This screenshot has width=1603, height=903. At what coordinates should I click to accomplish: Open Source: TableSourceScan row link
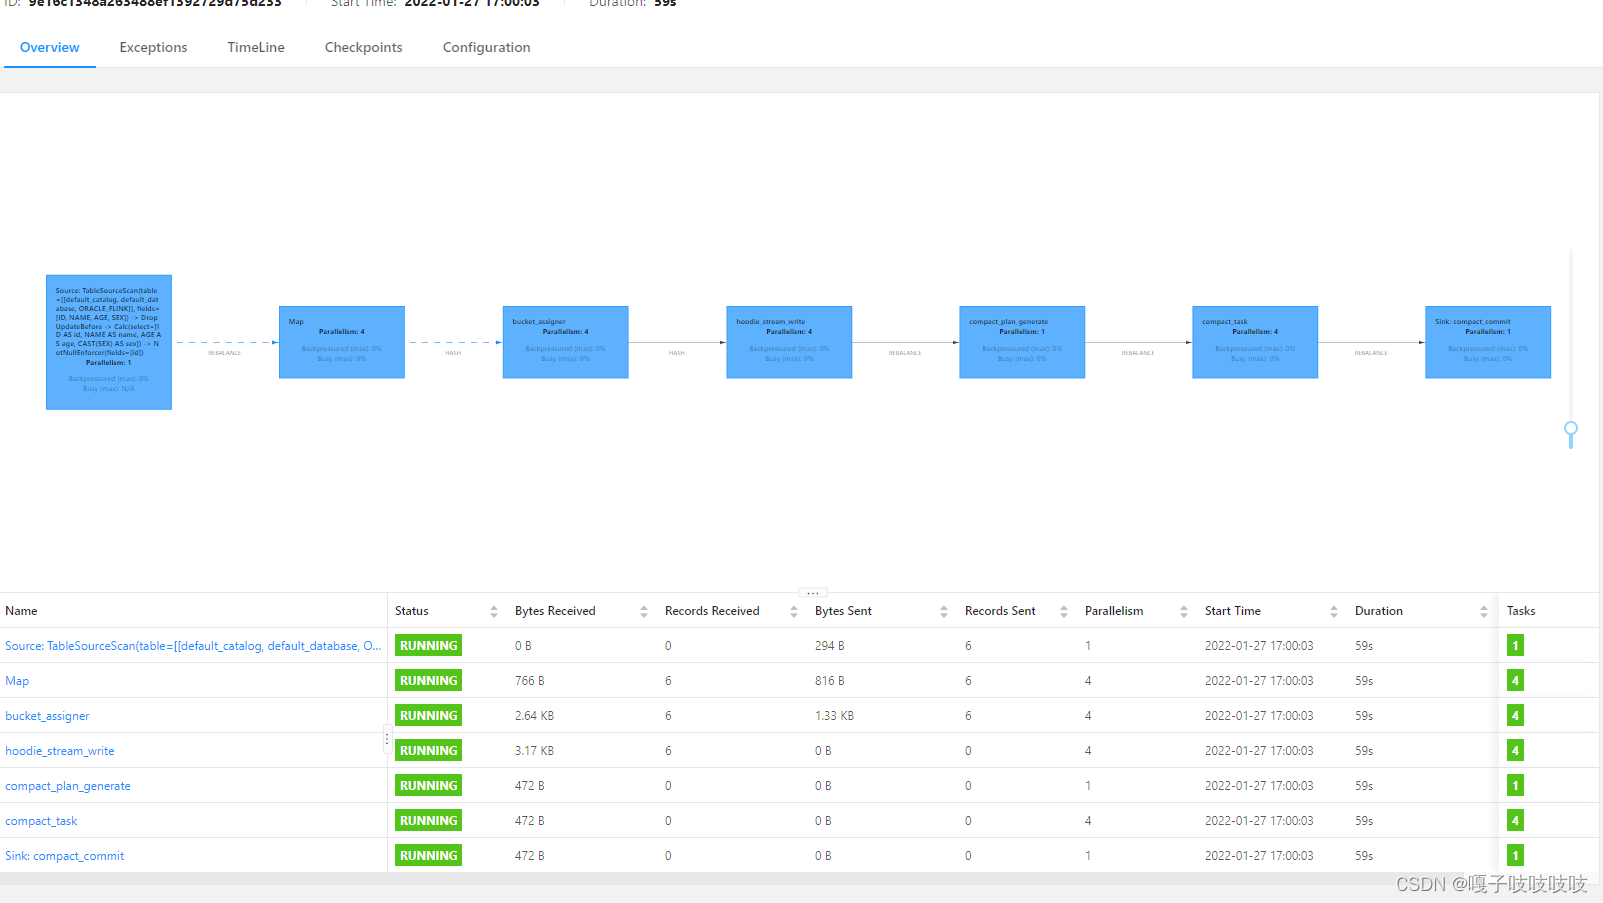pos(193,646)
